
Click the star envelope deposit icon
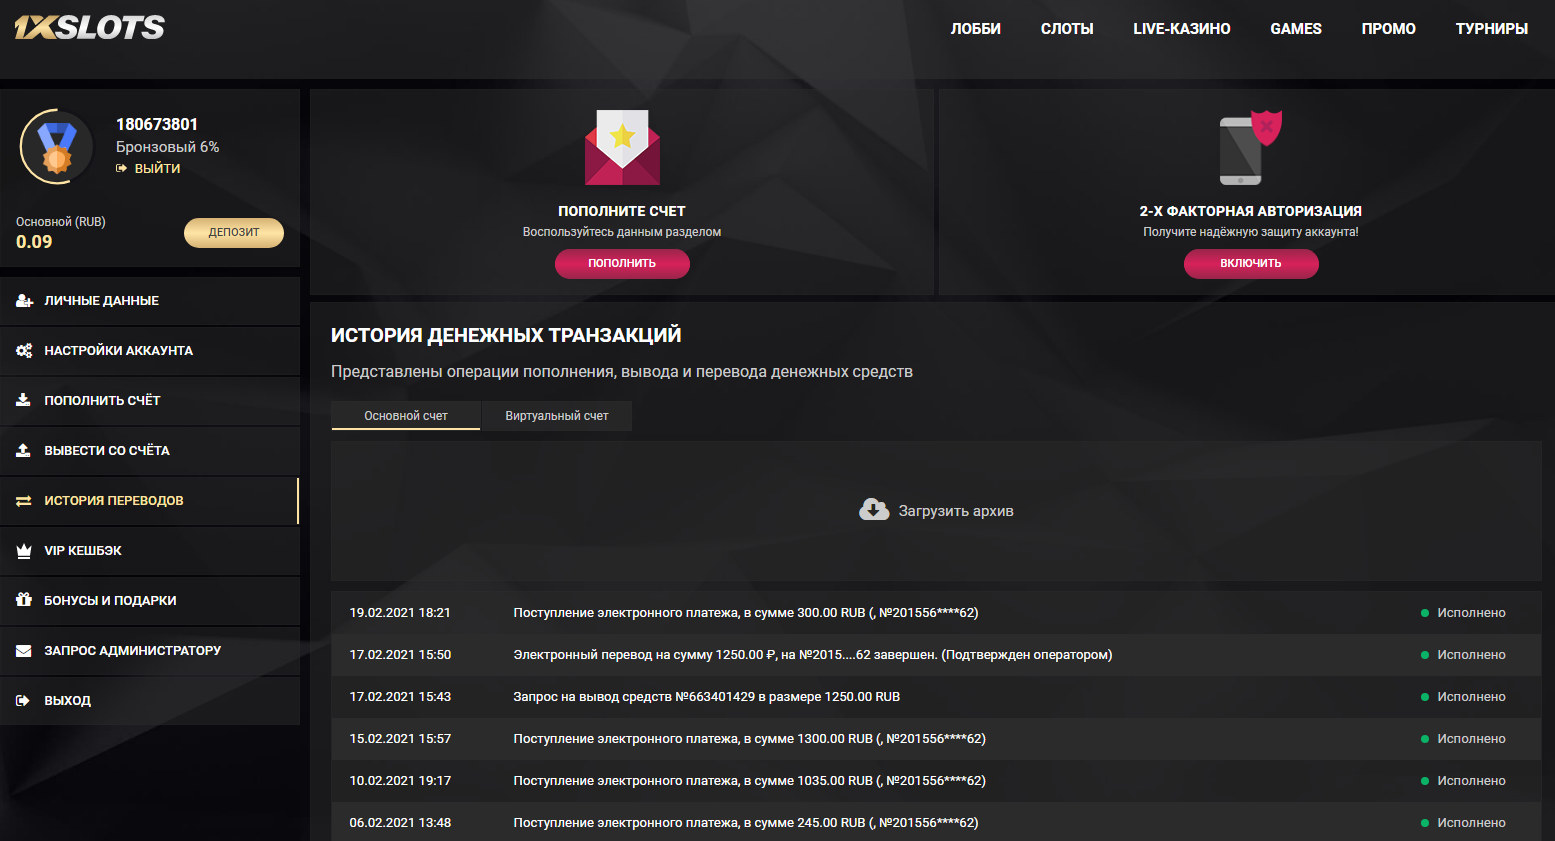point(622,147)
